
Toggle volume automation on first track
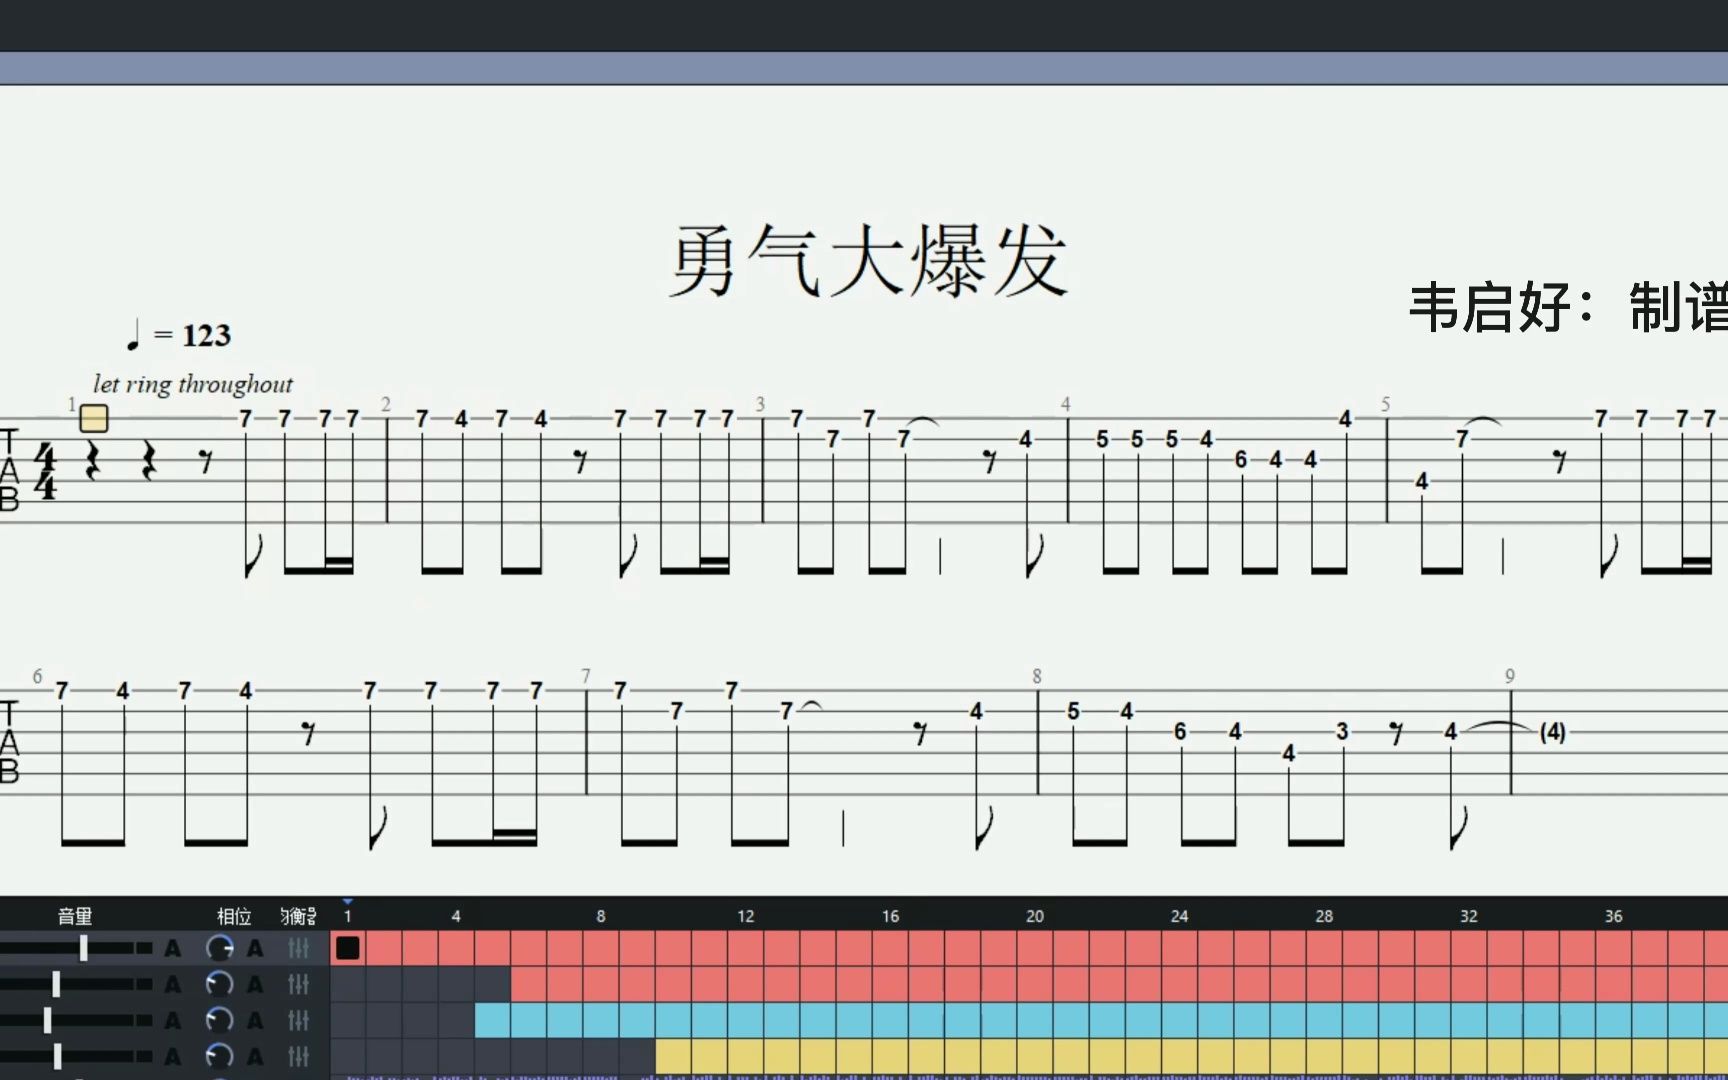(x=172, y=948)
